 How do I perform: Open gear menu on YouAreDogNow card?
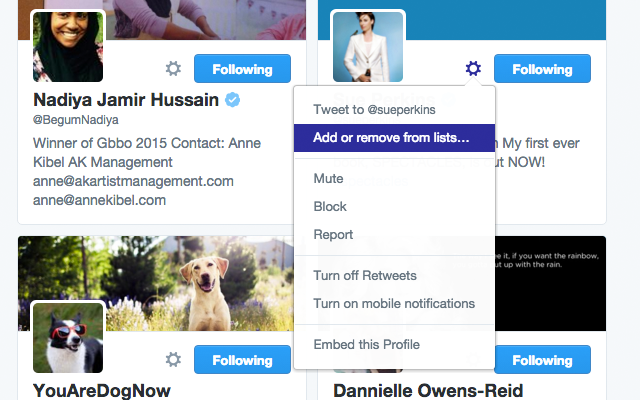tap(173, 360)
